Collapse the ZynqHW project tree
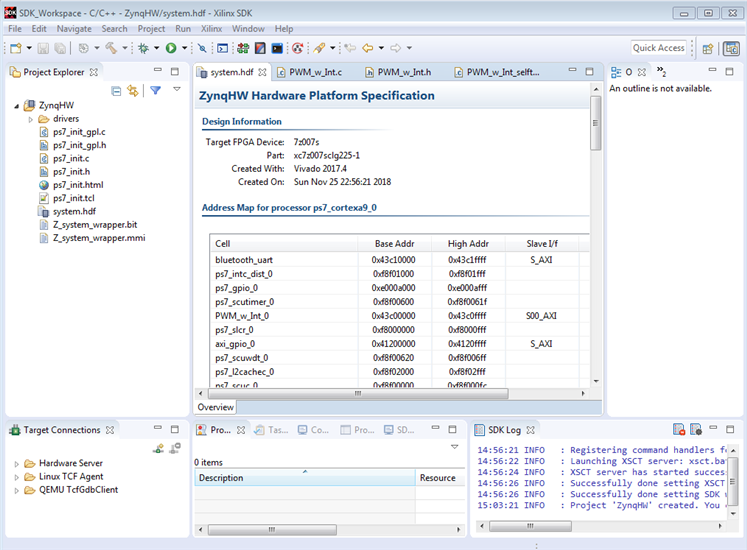 coord(17,106)
